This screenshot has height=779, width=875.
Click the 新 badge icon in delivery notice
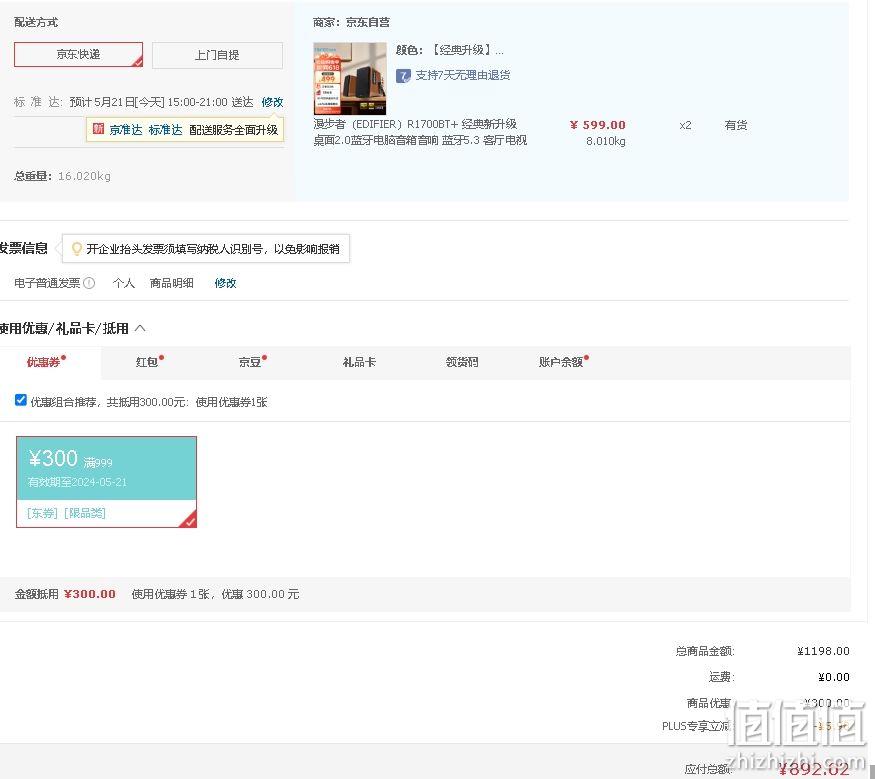98,129
